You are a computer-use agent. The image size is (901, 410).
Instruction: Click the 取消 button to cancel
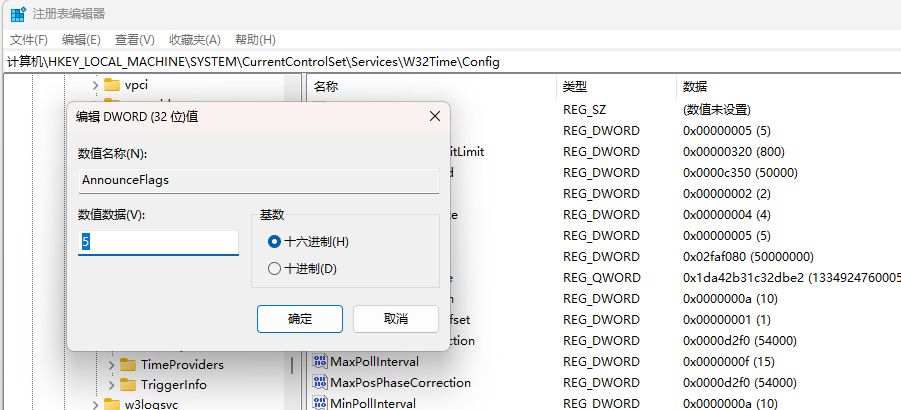[x=395, y=319]
